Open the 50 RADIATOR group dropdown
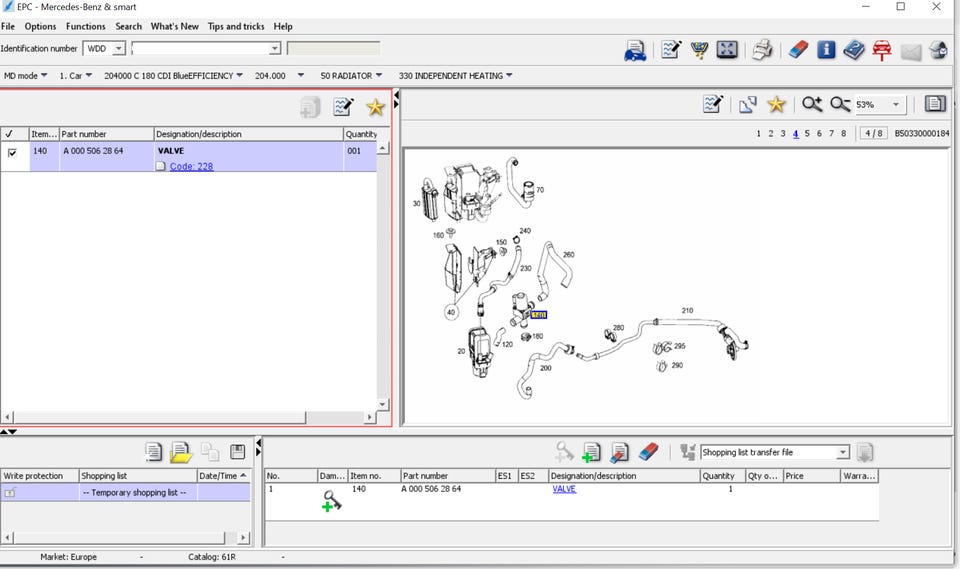Screen dimensions: 960x569 351,75
